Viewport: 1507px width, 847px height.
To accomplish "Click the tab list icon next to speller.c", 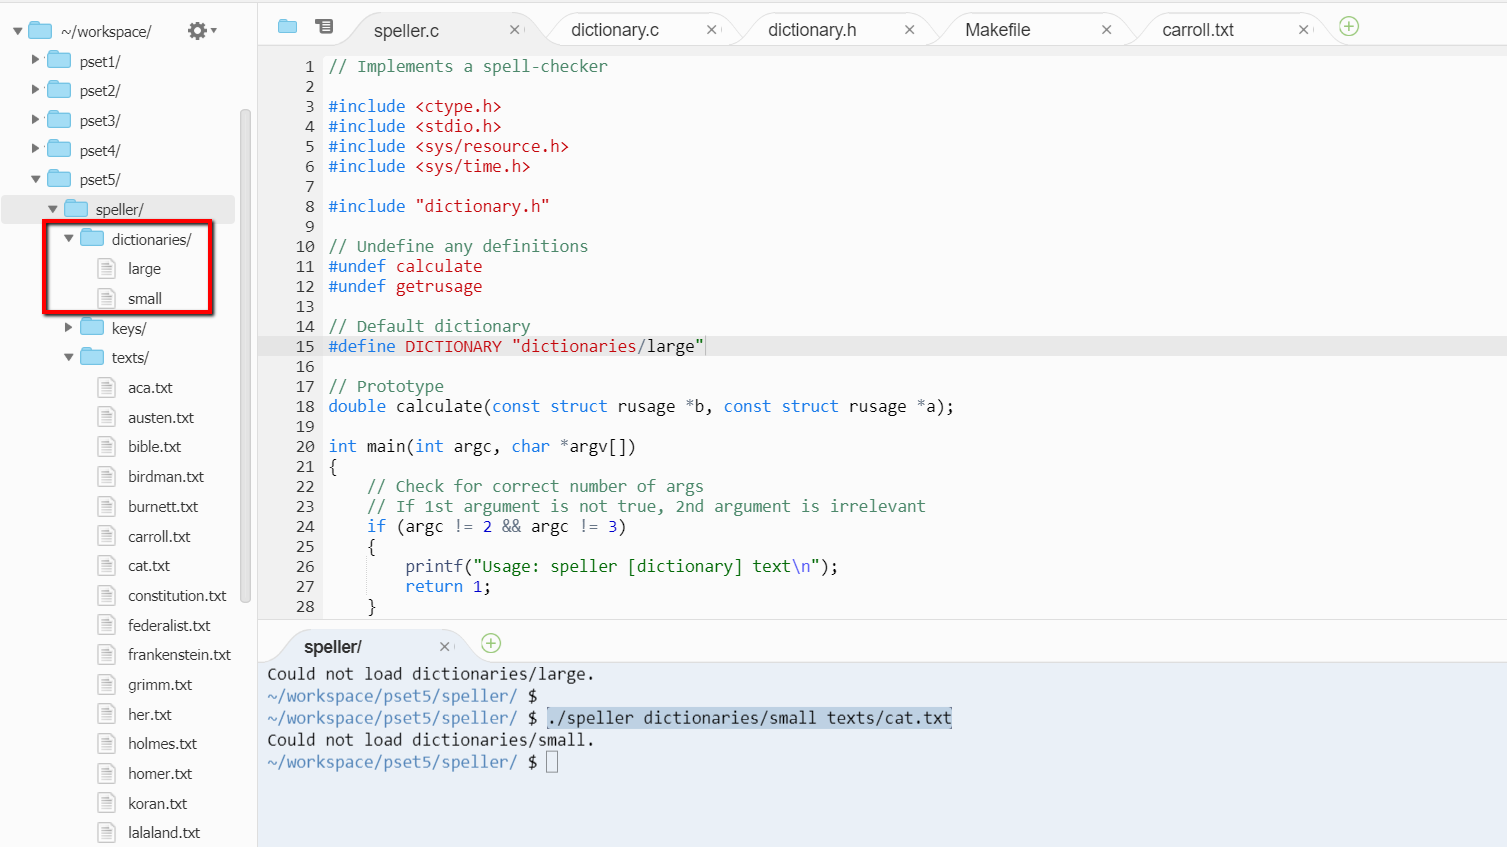I will point(324,27).
